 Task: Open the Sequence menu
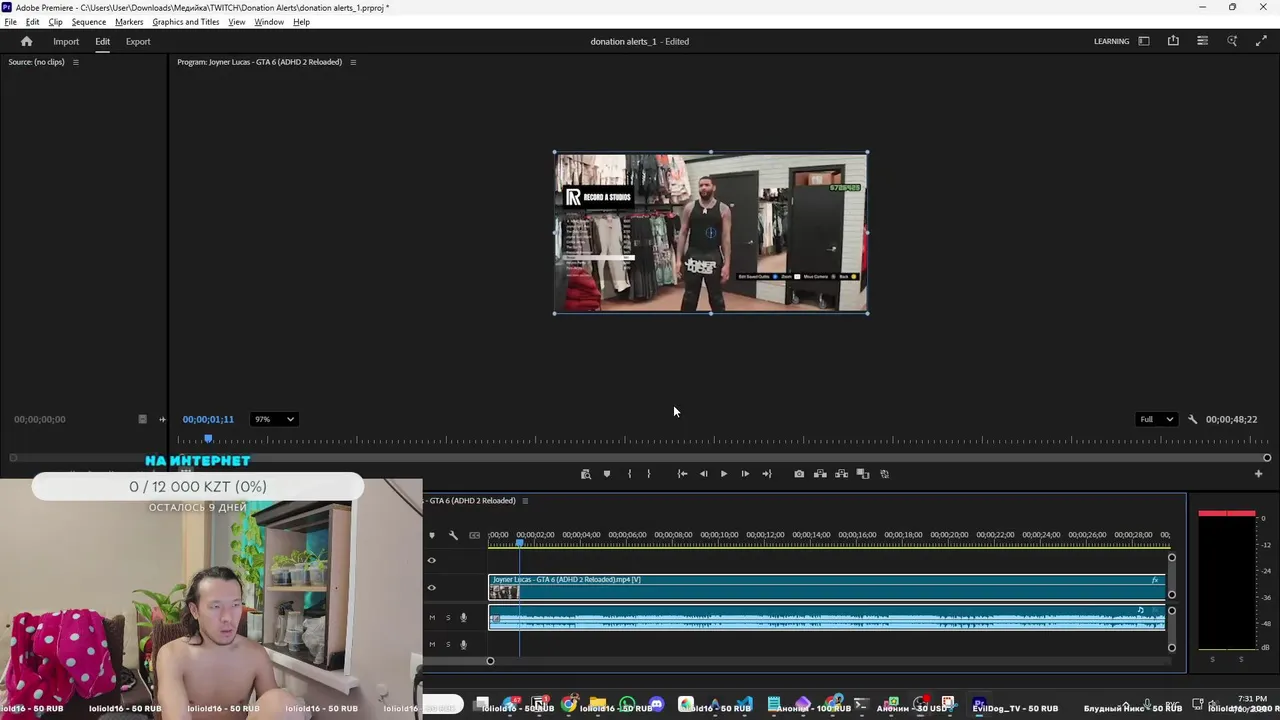pos(89,22)
